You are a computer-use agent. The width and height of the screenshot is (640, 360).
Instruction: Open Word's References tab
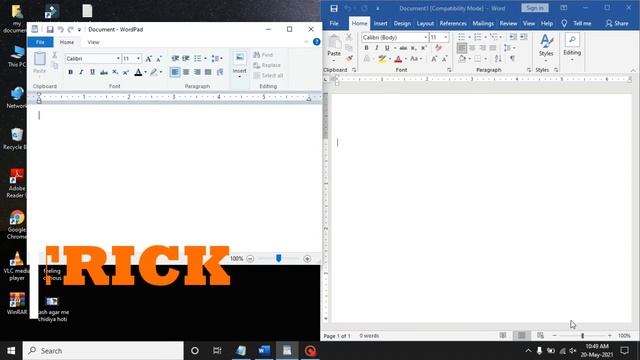pyautogui.click(x=453, y=24)
